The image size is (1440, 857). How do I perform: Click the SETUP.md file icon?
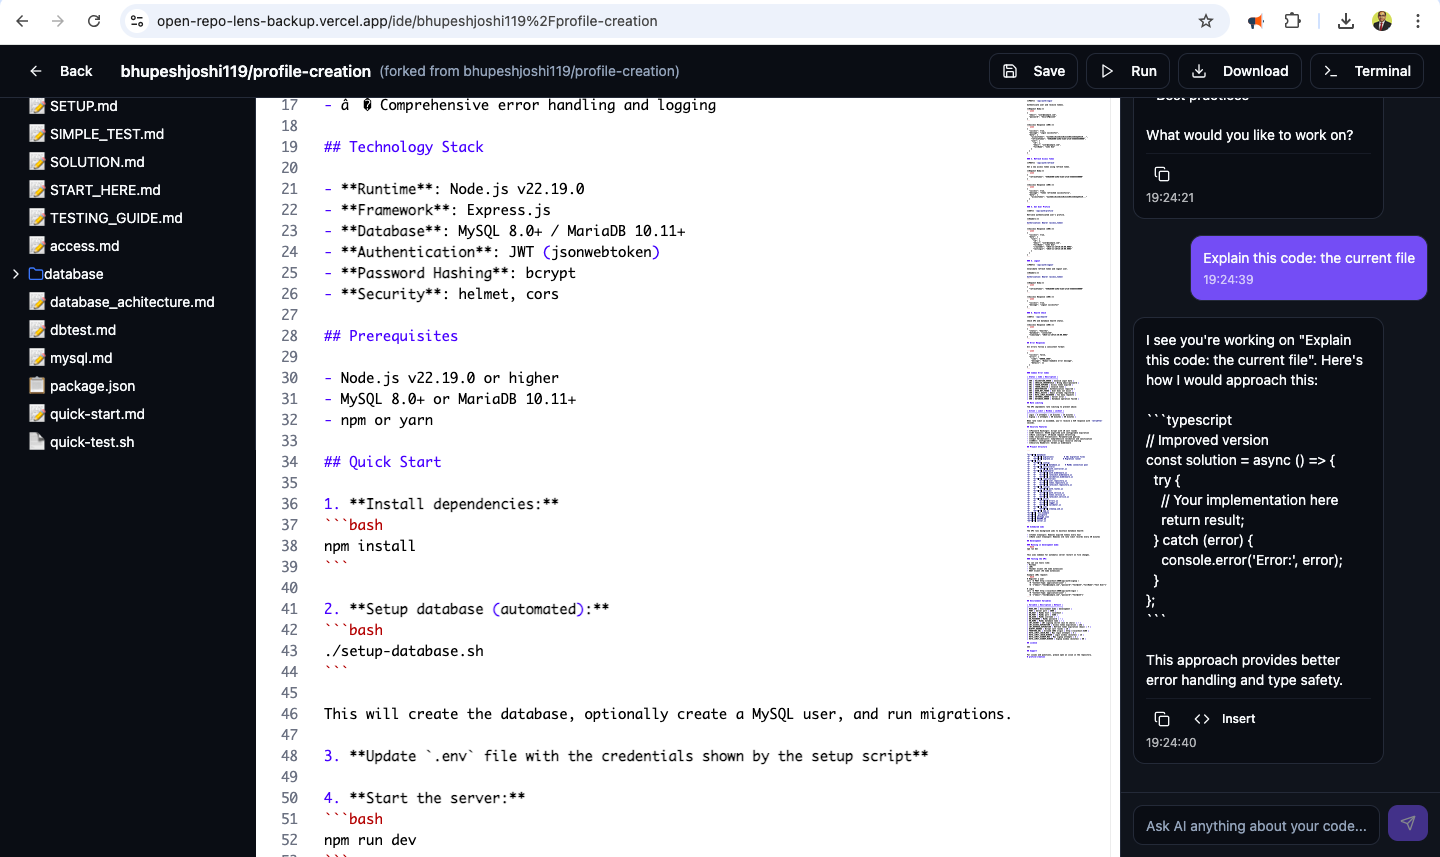(37, 106)
